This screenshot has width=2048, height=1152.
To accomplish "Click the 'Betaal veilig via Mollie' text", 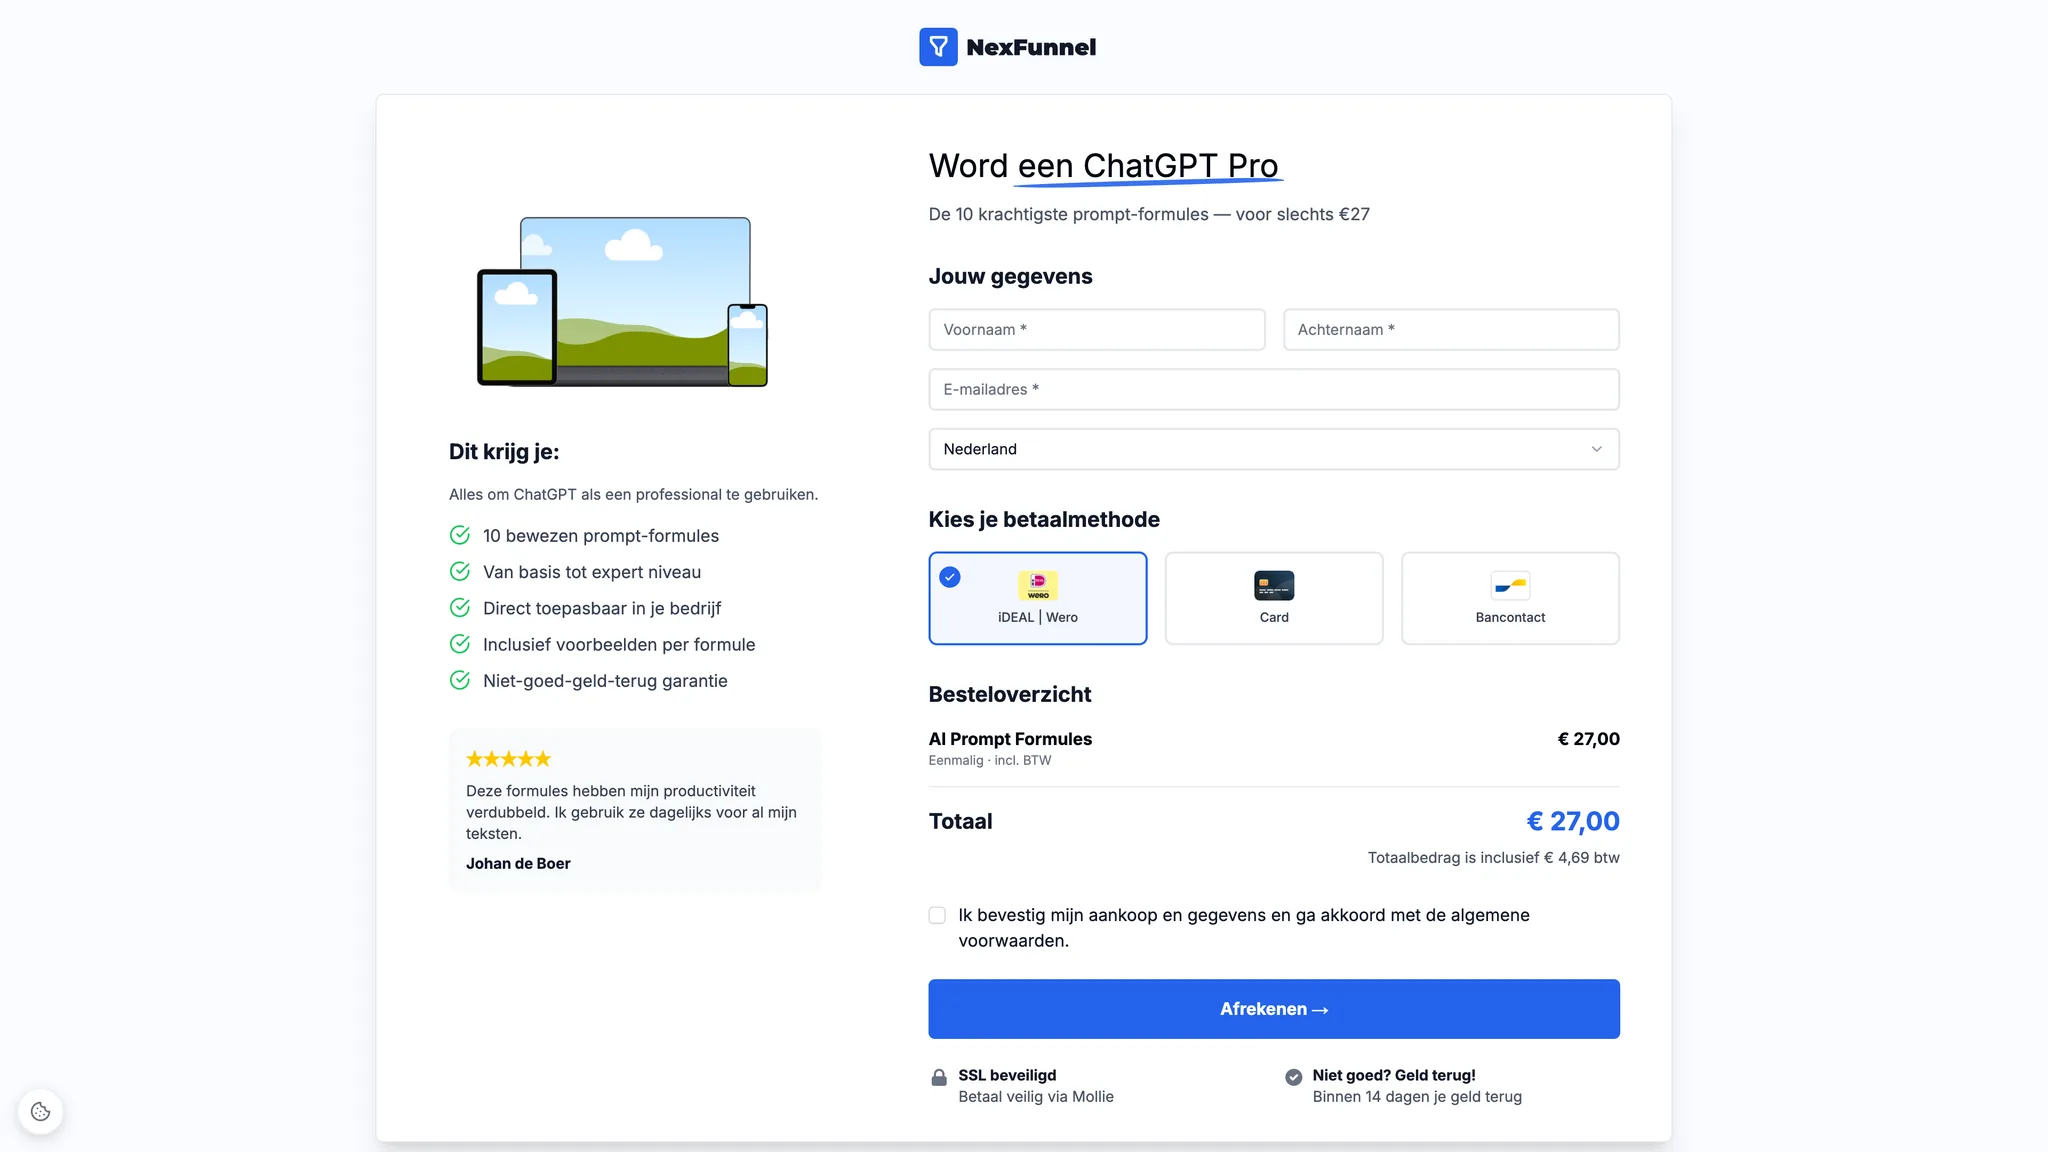I will coord(1036,1096).
